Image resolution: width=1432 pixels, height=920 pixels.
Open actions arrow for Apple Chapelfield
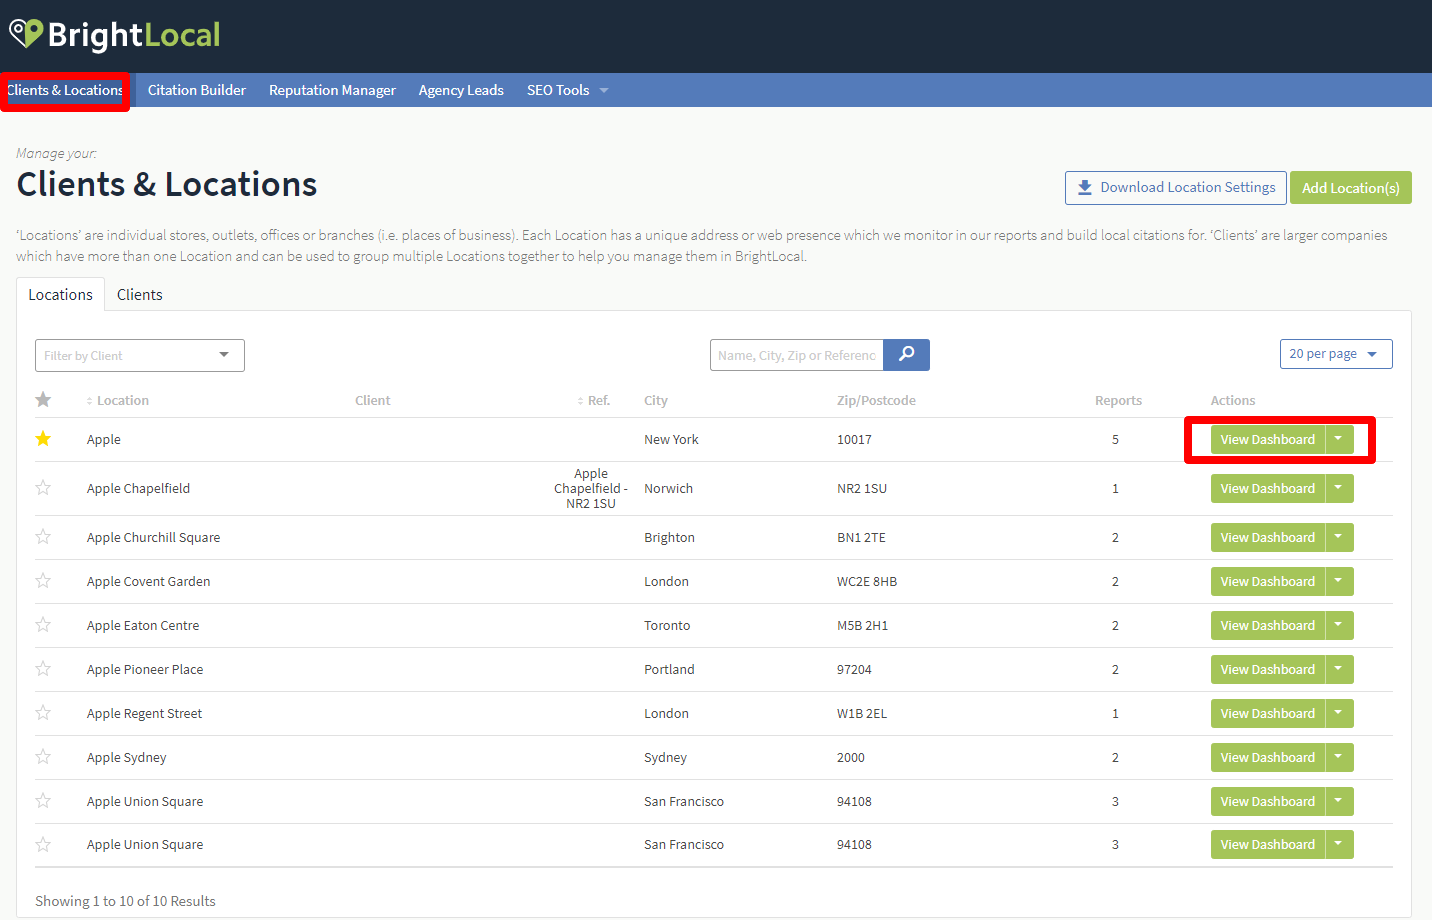pos(1339,488)
